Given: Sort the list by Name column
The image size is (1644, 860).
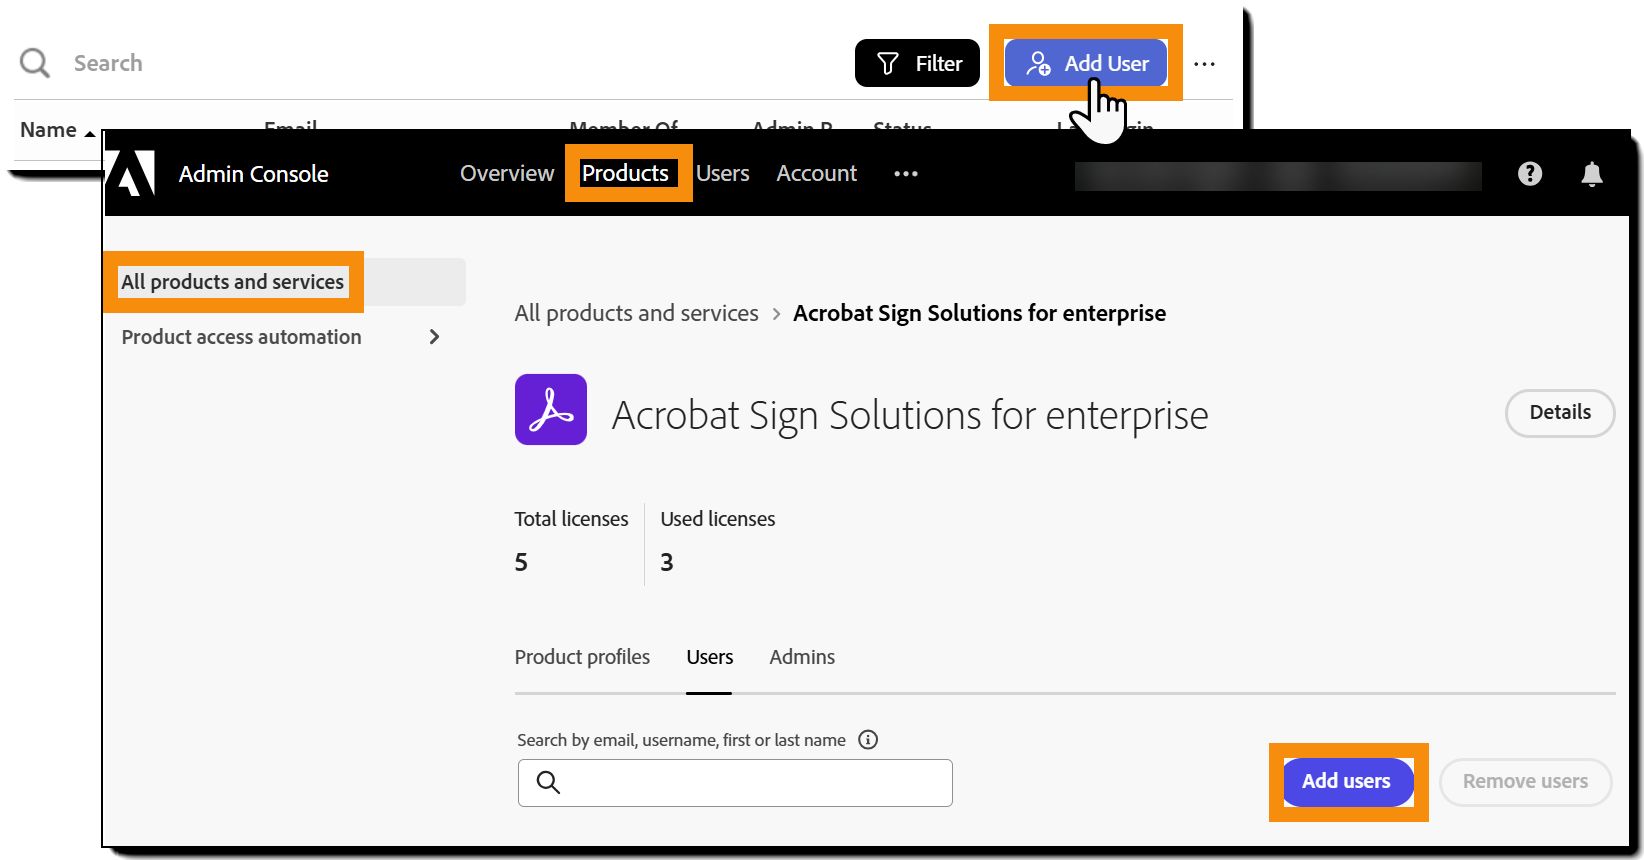Looking at the screenshot, I should (50, 130).
